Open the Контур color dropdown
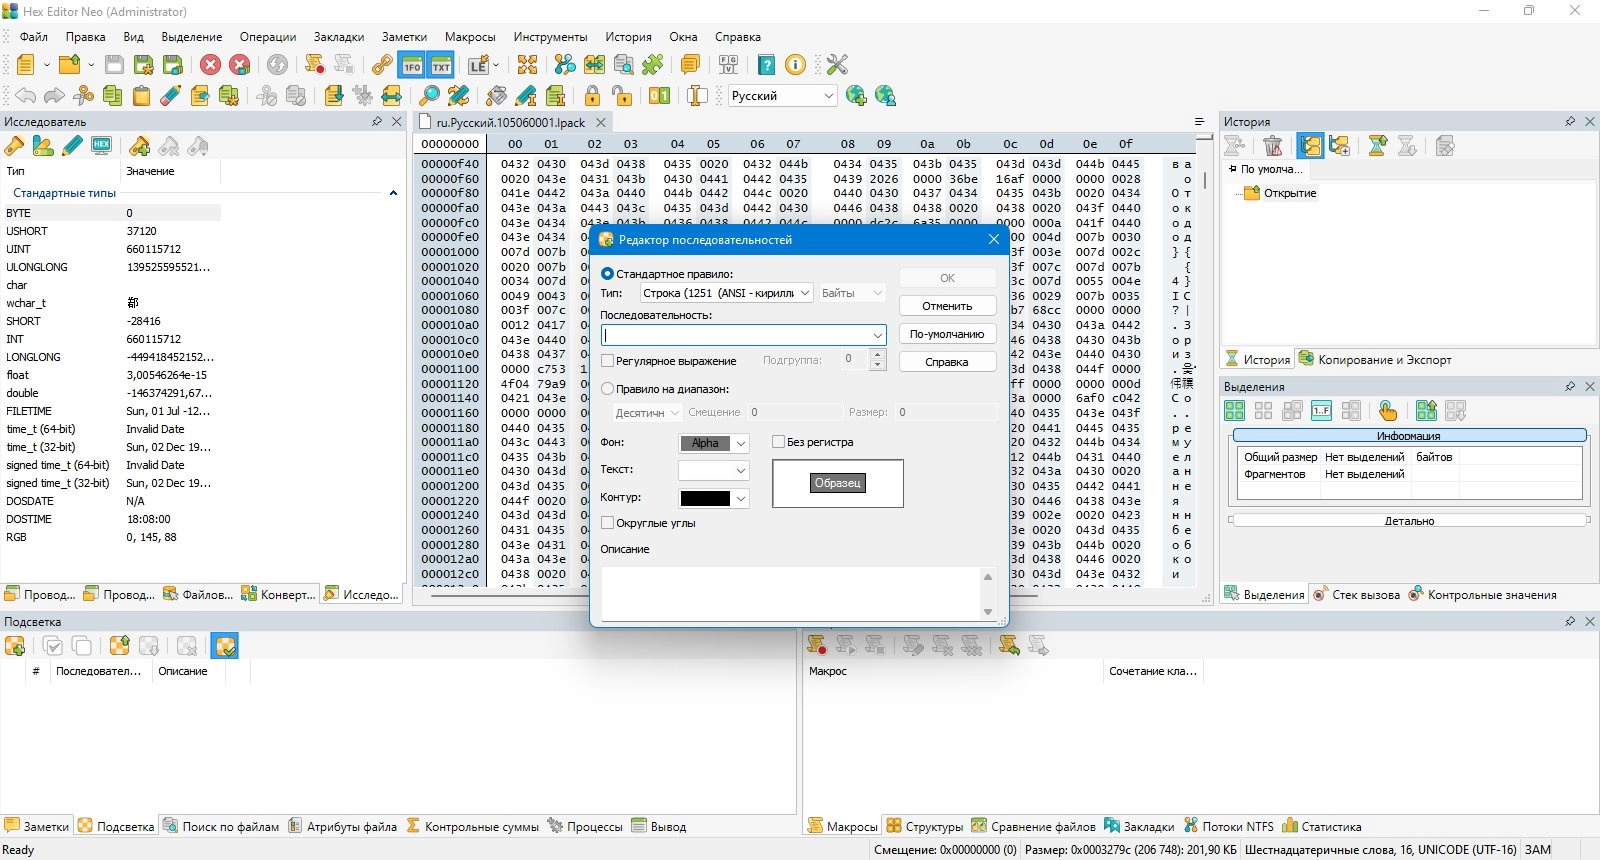1600x860 pixels. 741,498
